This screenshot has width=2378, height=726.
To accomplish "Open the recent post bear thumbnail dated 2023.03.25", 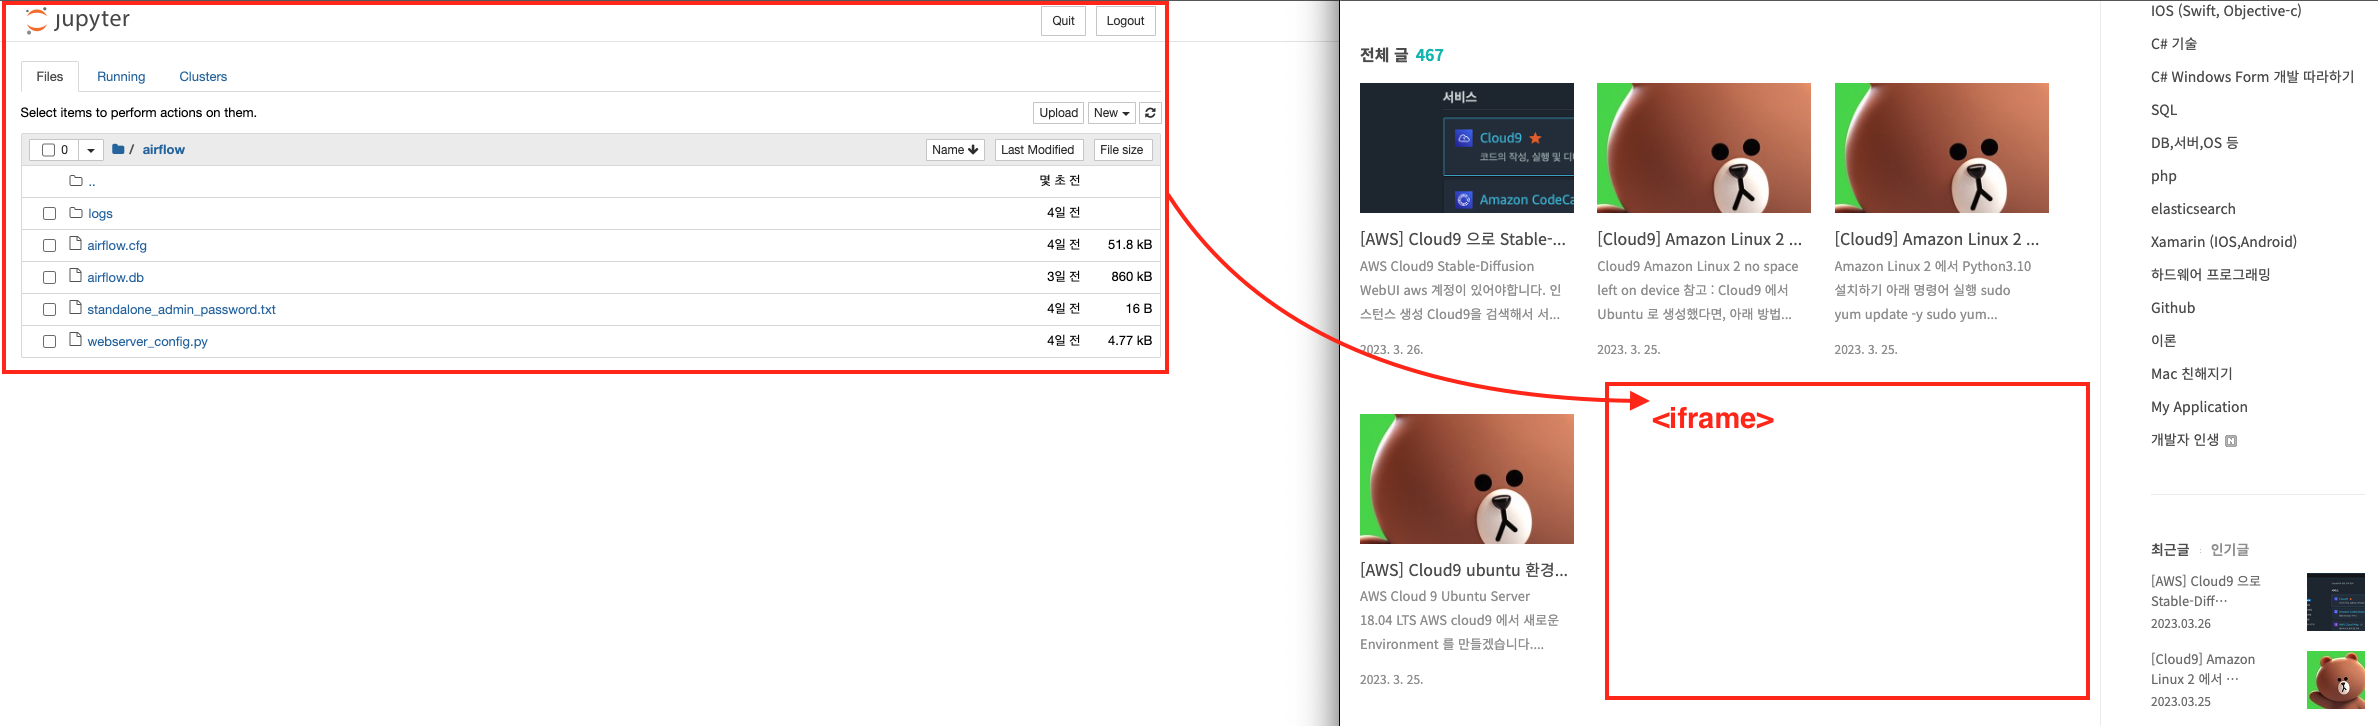I will [2336, 680].
